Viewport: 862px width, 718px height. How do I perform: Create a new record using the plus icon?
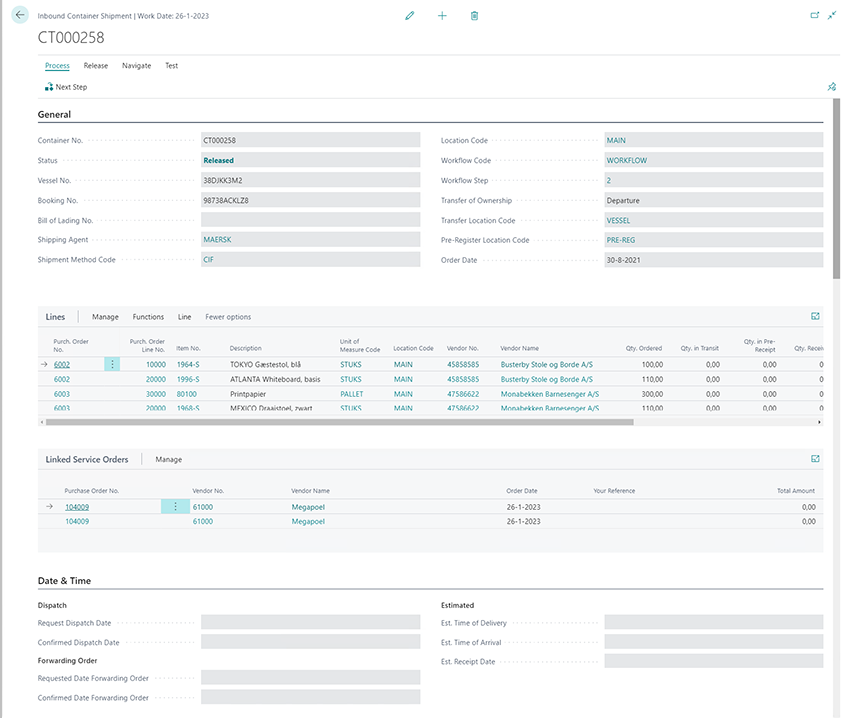tap(442, 15)
